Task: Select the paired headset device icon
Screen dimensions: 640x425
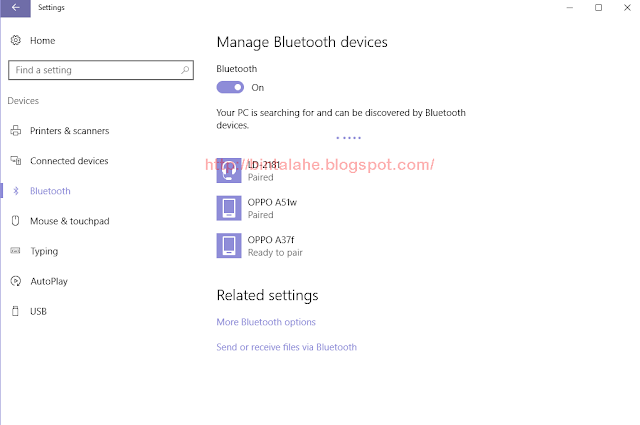Action: pos(229,171)
